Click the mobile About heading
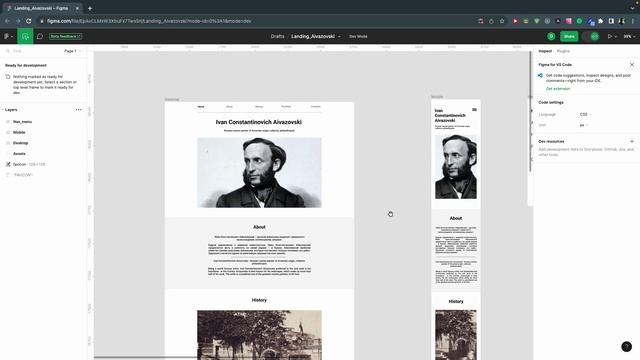Image resolution: width=640 pixels, height=360 pixels. [456, 218]
